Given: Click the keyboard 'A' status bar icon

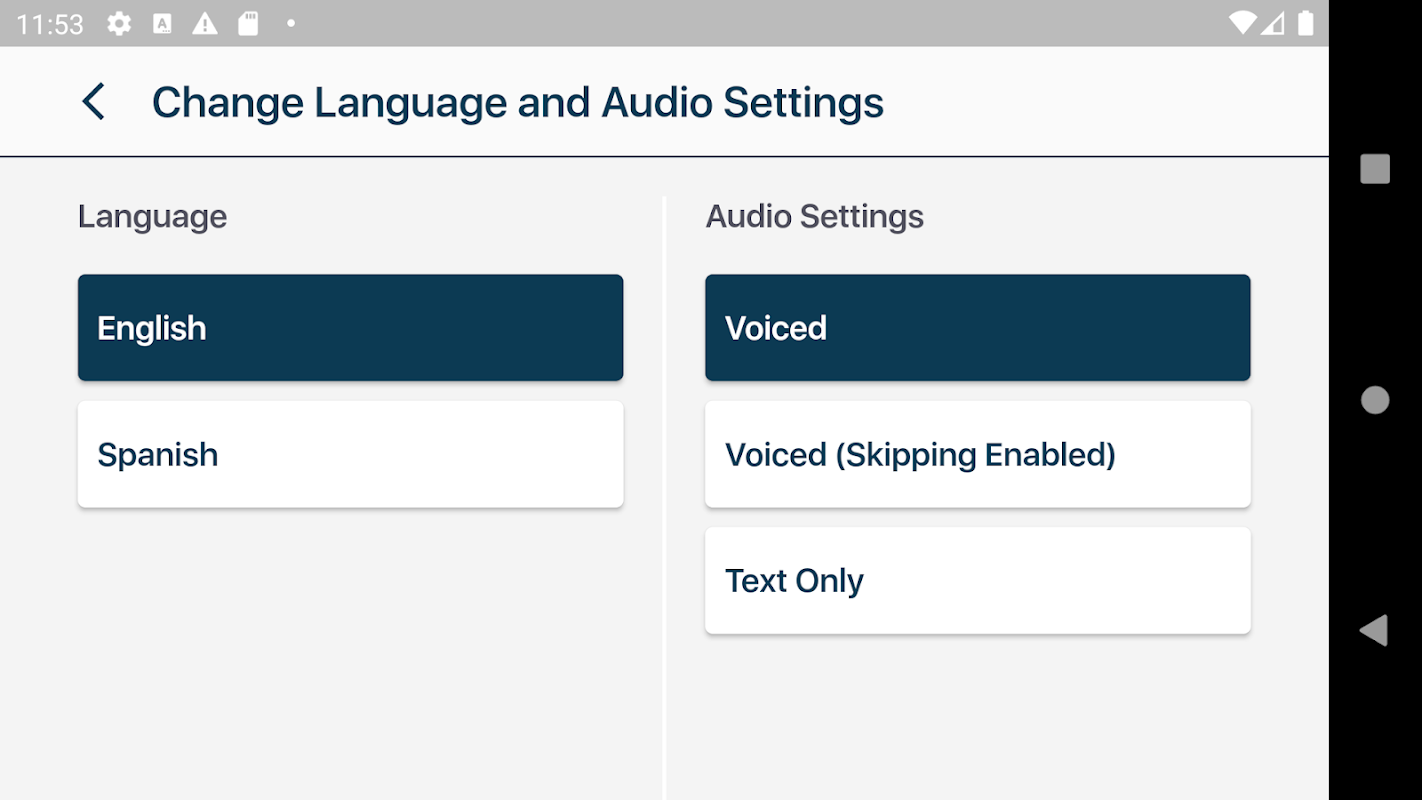Looking at the screenshot, I should point(162,23).
